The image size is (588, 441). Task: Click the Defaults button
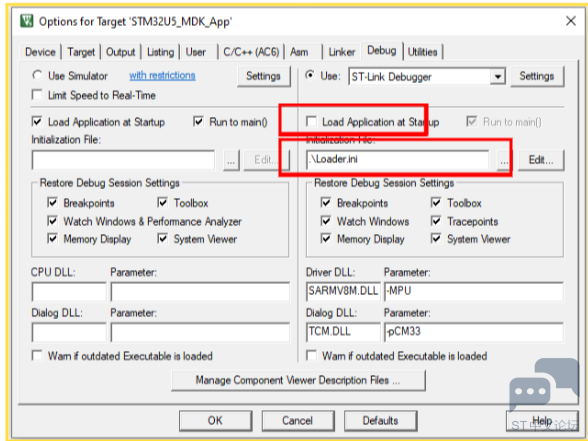pyautogui.click(x=380, y=421)
